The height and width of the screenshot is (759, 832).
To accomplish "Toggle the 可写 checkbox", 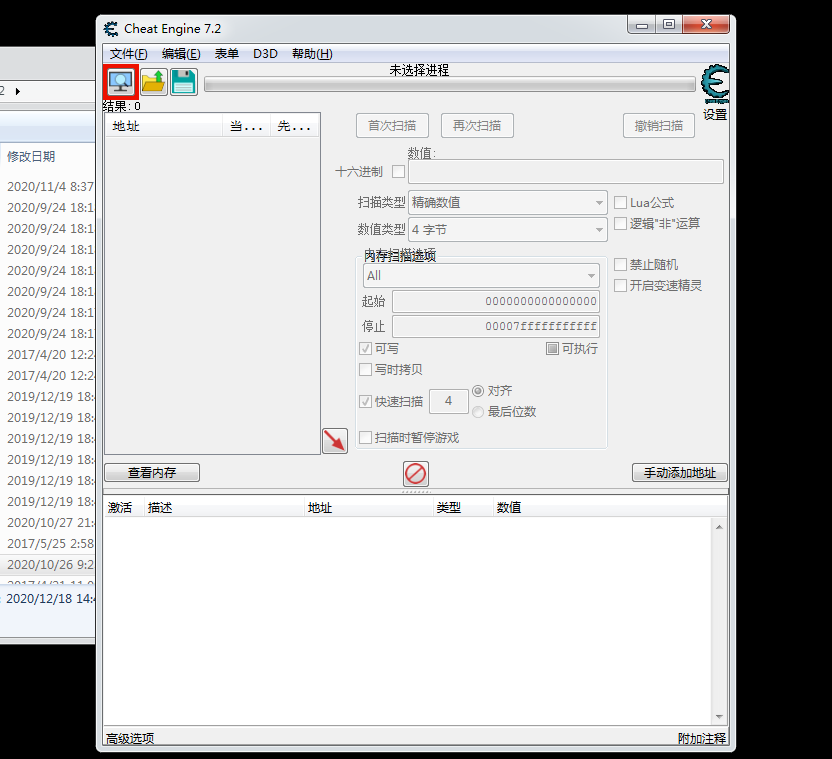I will click(x=365, y=349).
